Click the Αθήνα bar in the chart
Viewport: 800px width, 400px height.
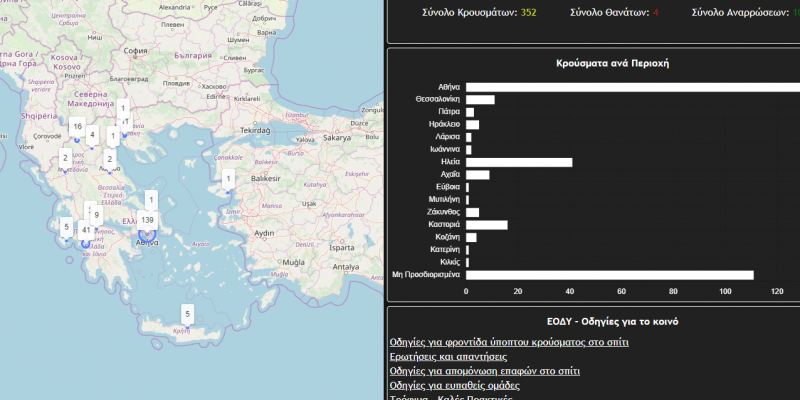coord(633,87)
